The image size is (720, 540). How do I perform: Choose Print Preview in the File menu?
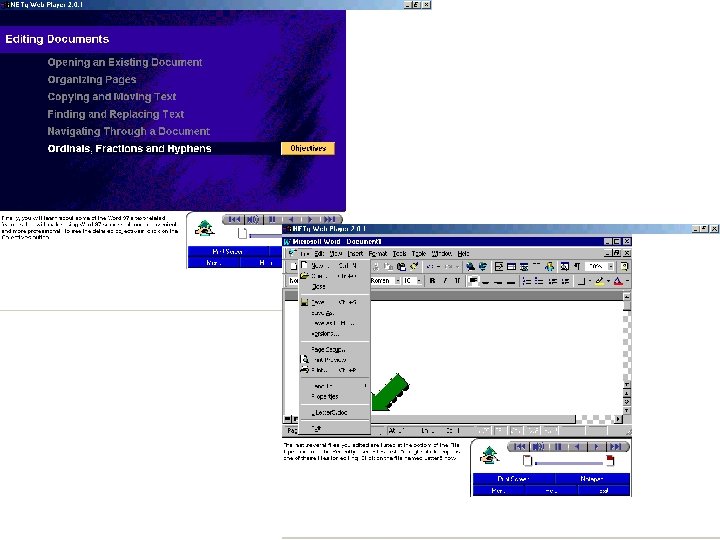335,360
